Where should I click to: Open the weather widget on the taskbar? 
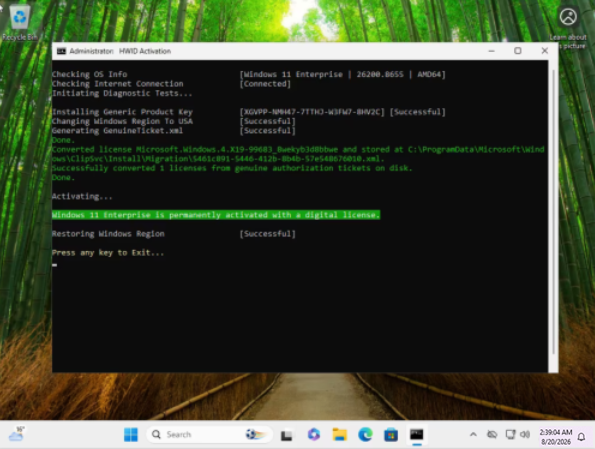pyautogui.click(x=16, y=434)
